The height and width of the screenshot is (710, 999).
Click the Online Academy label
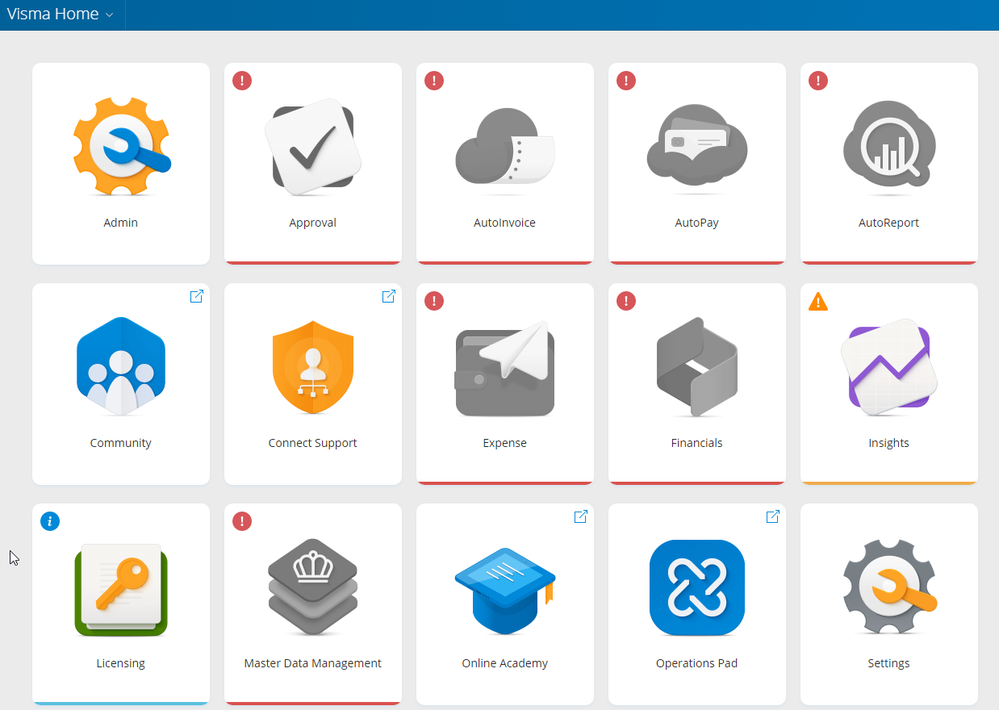click(x=505, y=663)
